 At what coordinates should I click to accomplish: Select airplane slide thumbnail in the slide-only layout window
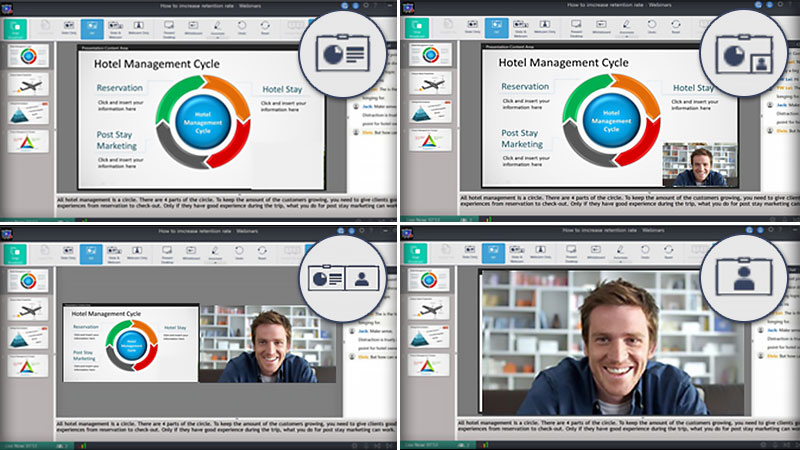[29, 84]
